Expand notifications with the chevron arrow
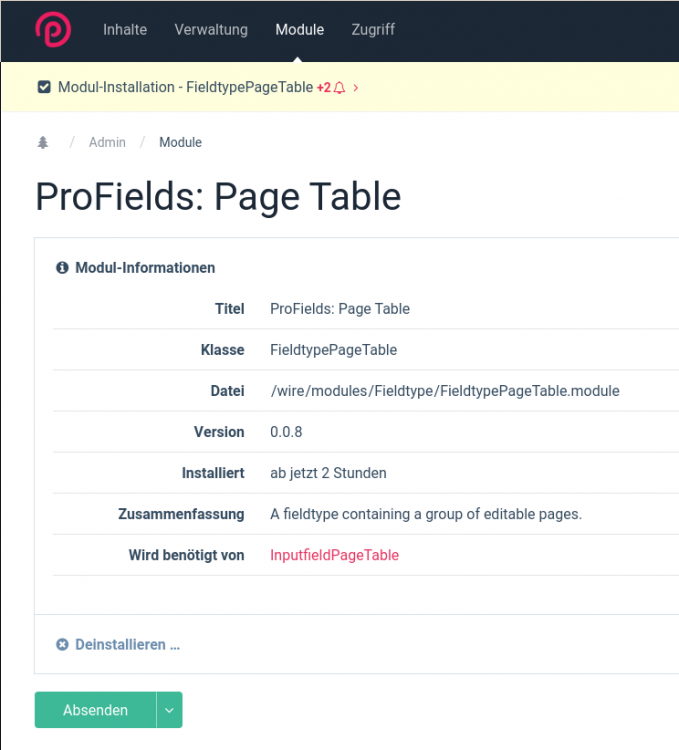Screen dimensions: 679x750 coord(355,88)
